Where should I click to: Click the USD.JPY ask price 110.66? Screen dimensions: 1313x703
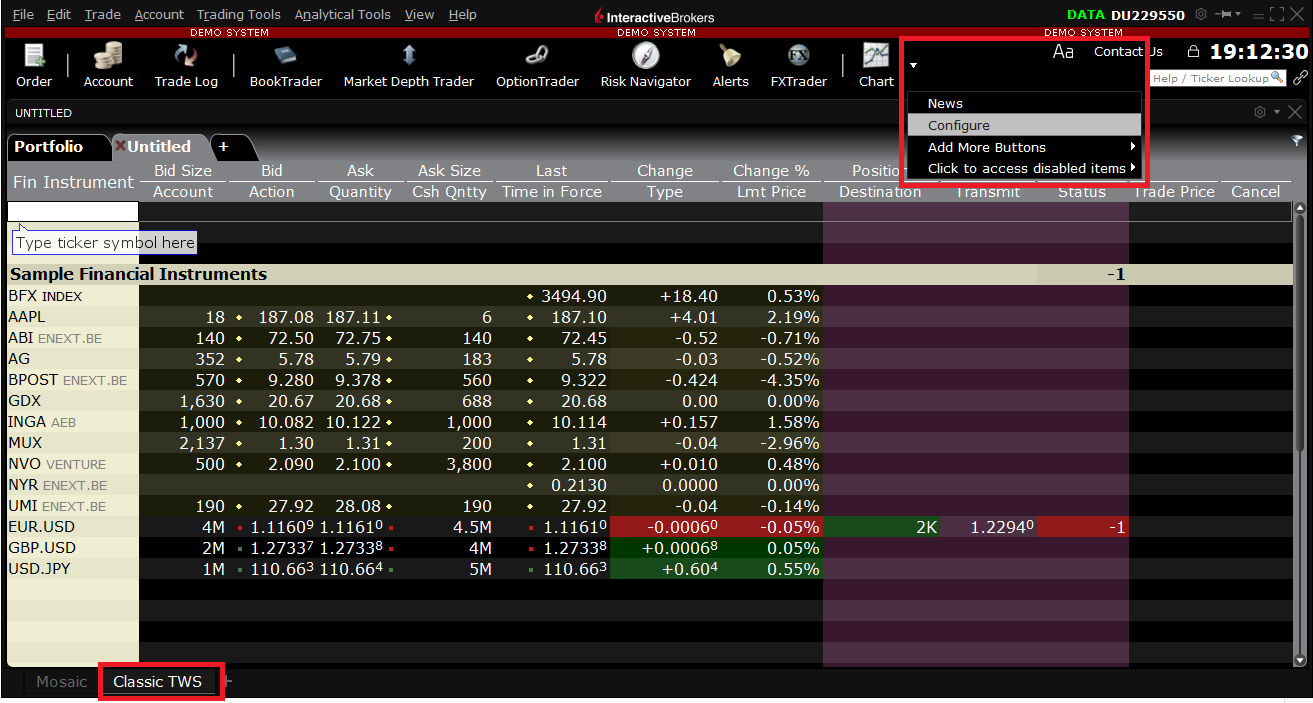click(x=352, y=569)
